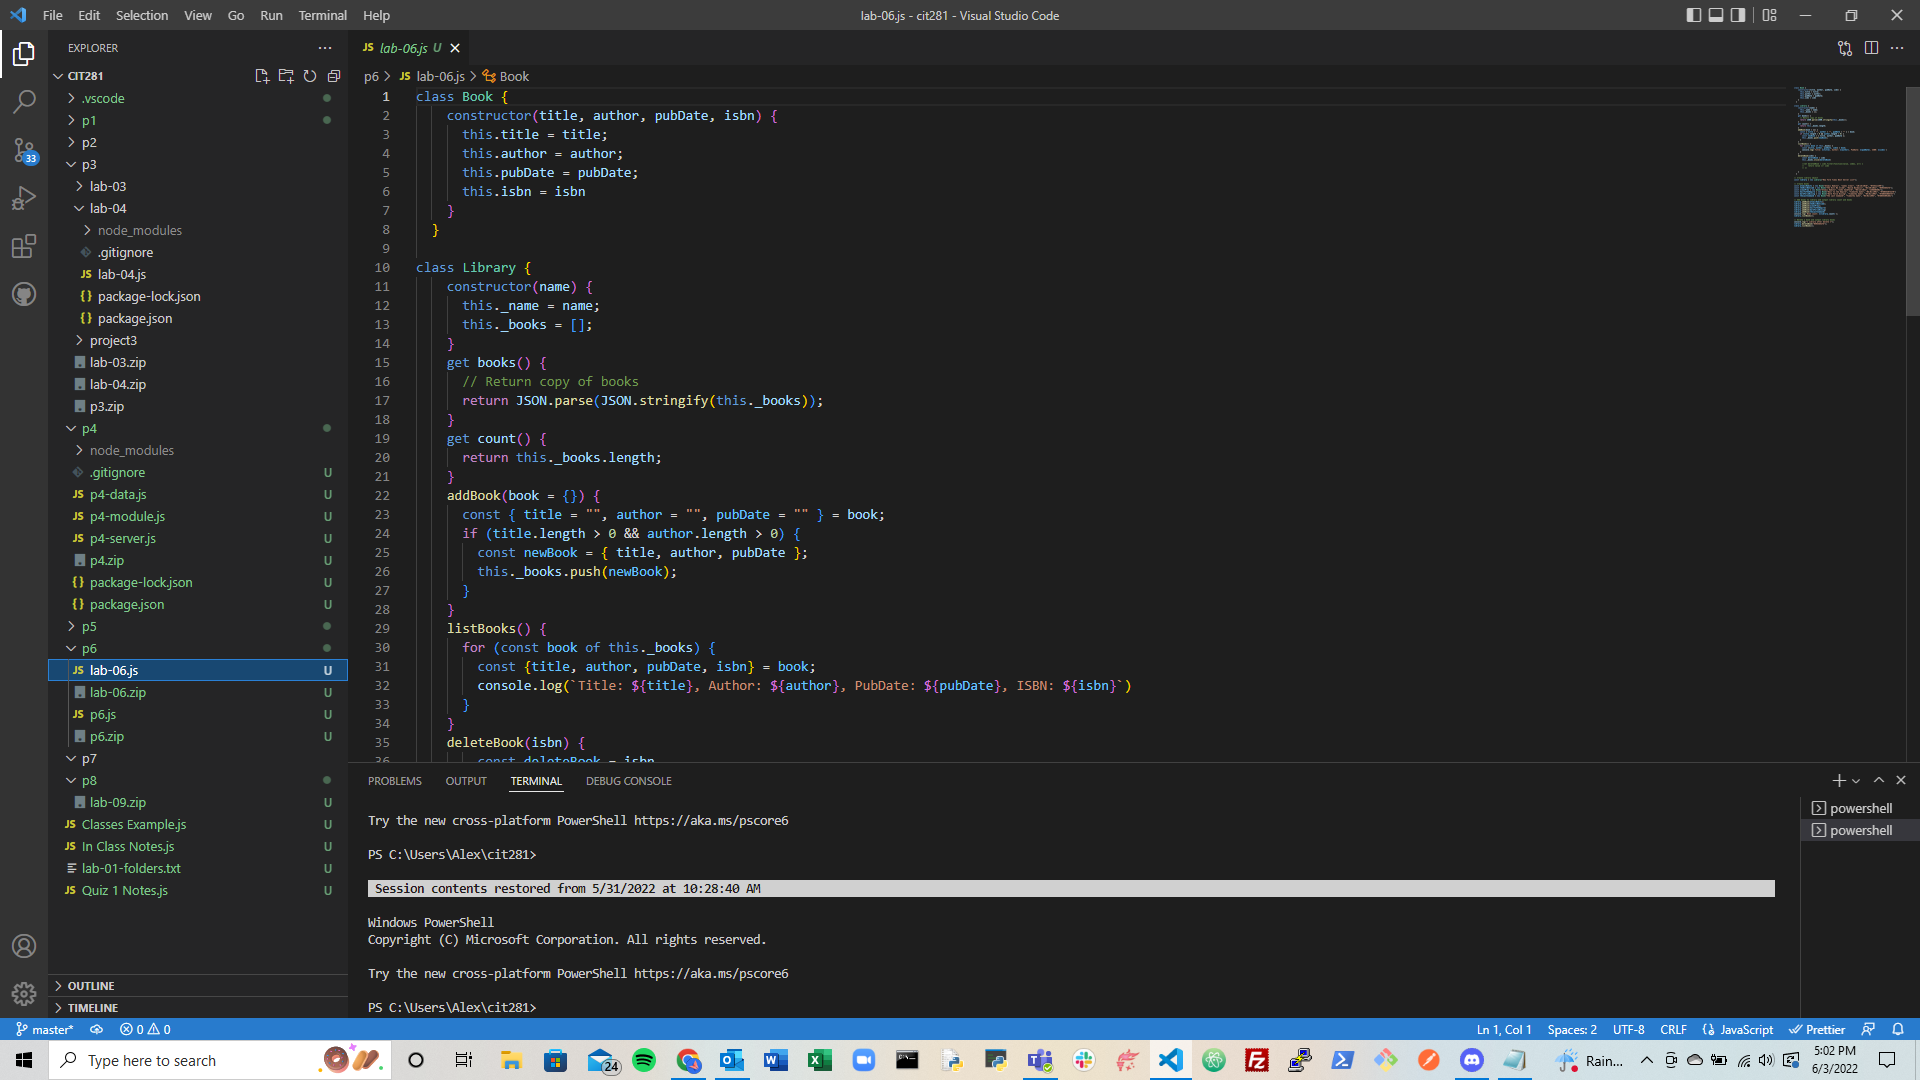
Task: Toggle the Panel visibility
Action: click(1716, 15)
